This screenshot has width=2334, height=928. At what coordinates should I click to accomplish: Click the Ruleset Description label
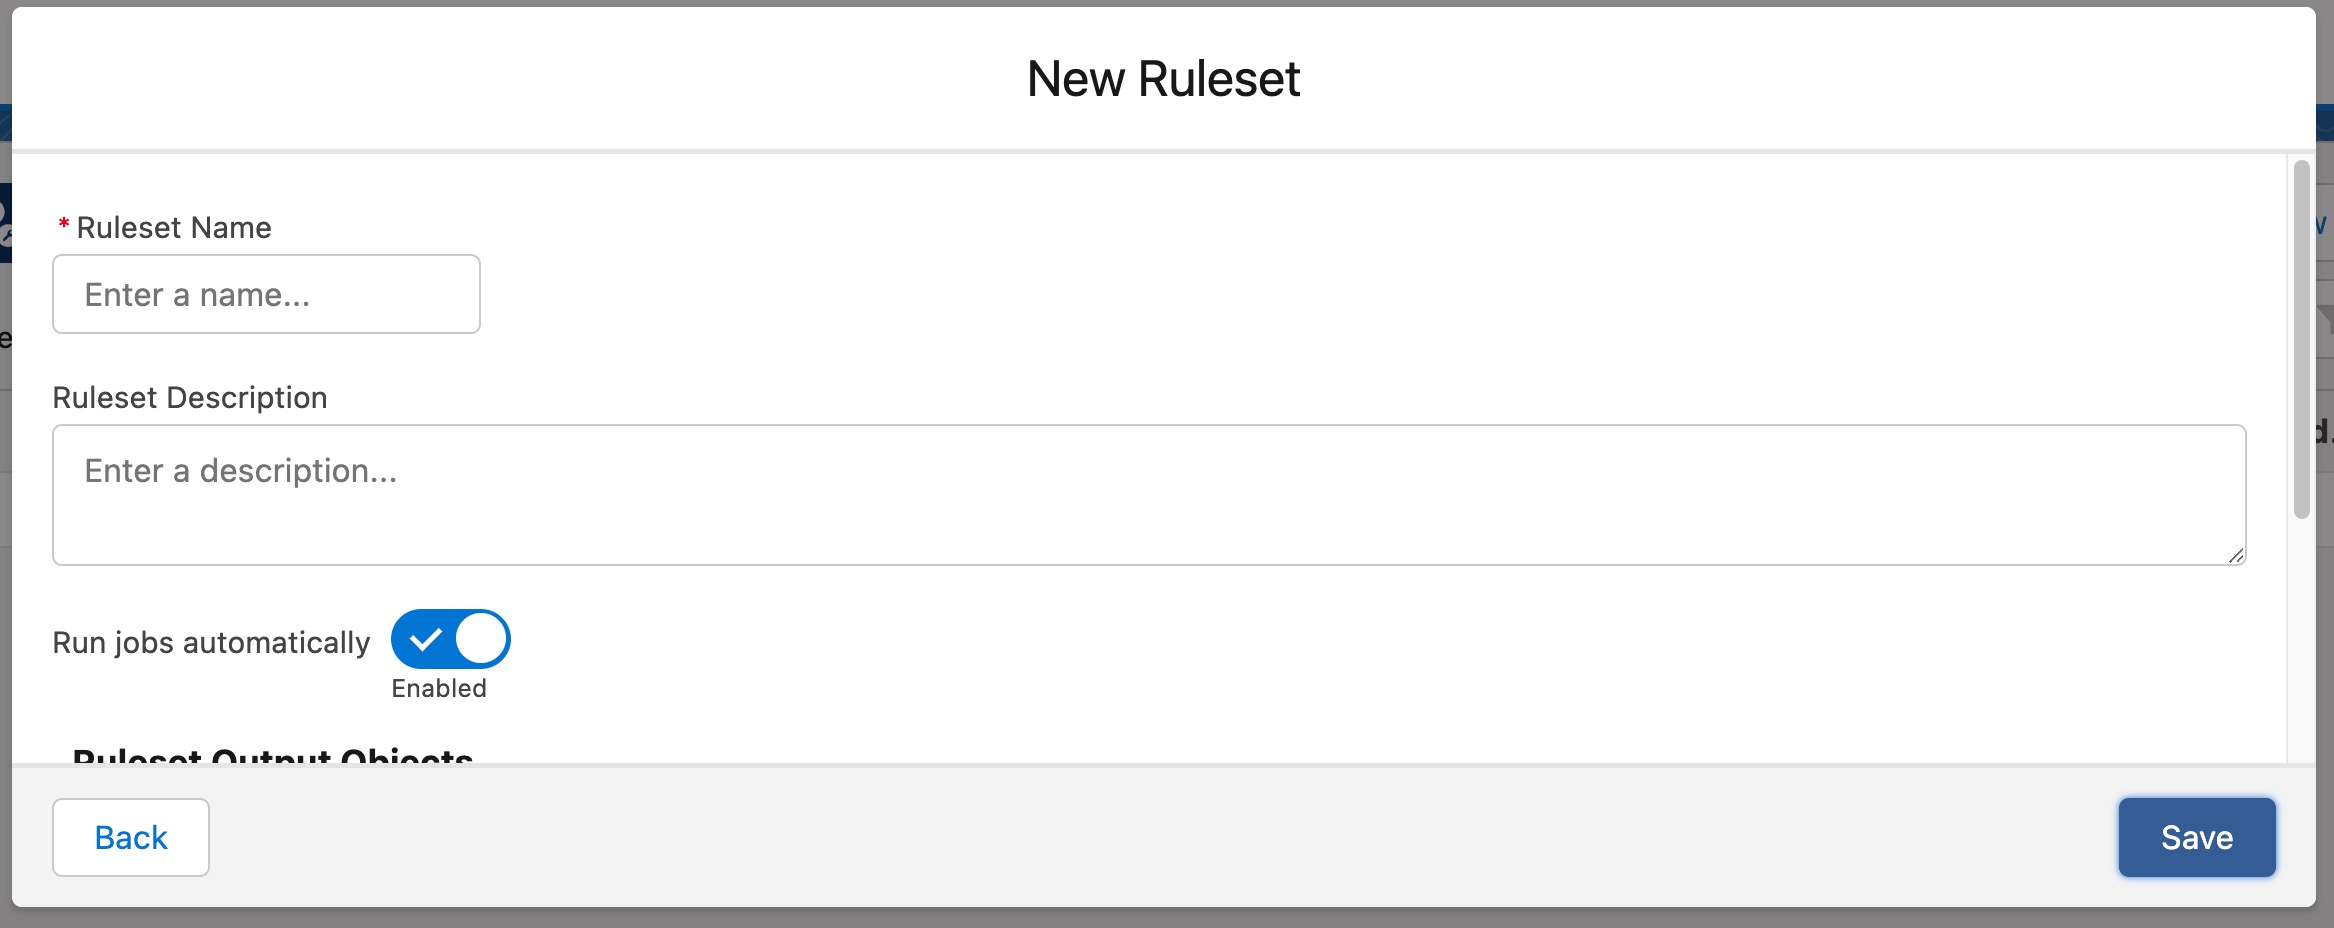click(x=190, y=398)
